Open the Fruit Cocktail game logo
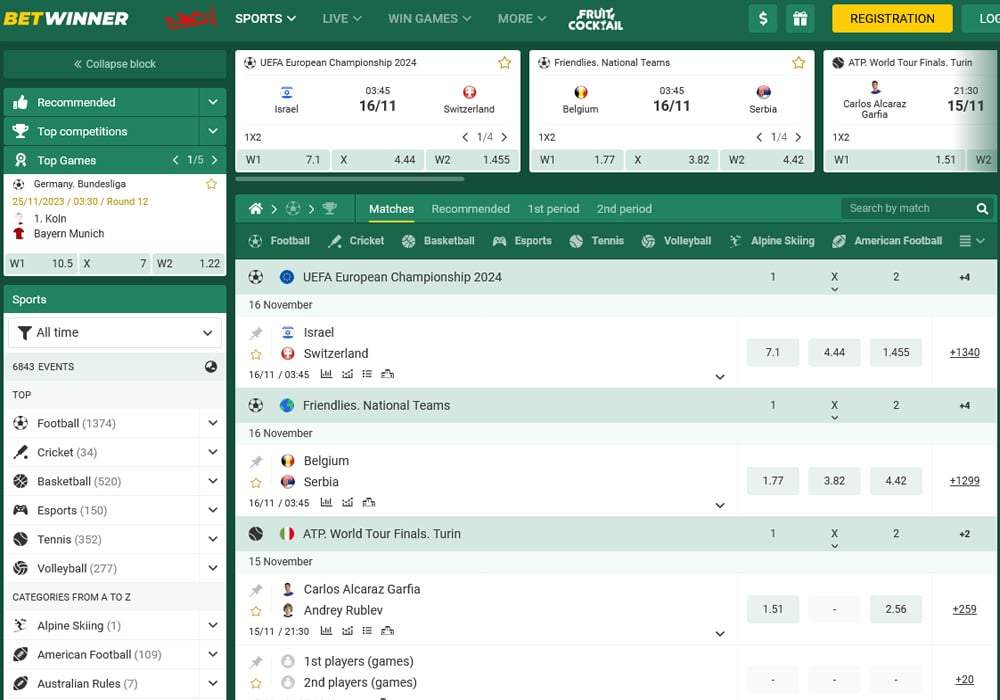 tap(595, 19)
